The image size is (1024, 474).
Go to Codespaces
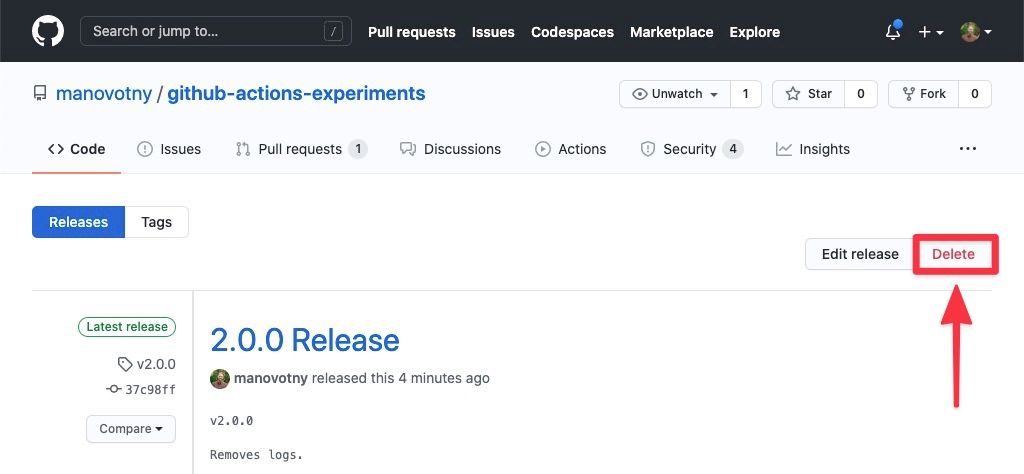[572, 32]
